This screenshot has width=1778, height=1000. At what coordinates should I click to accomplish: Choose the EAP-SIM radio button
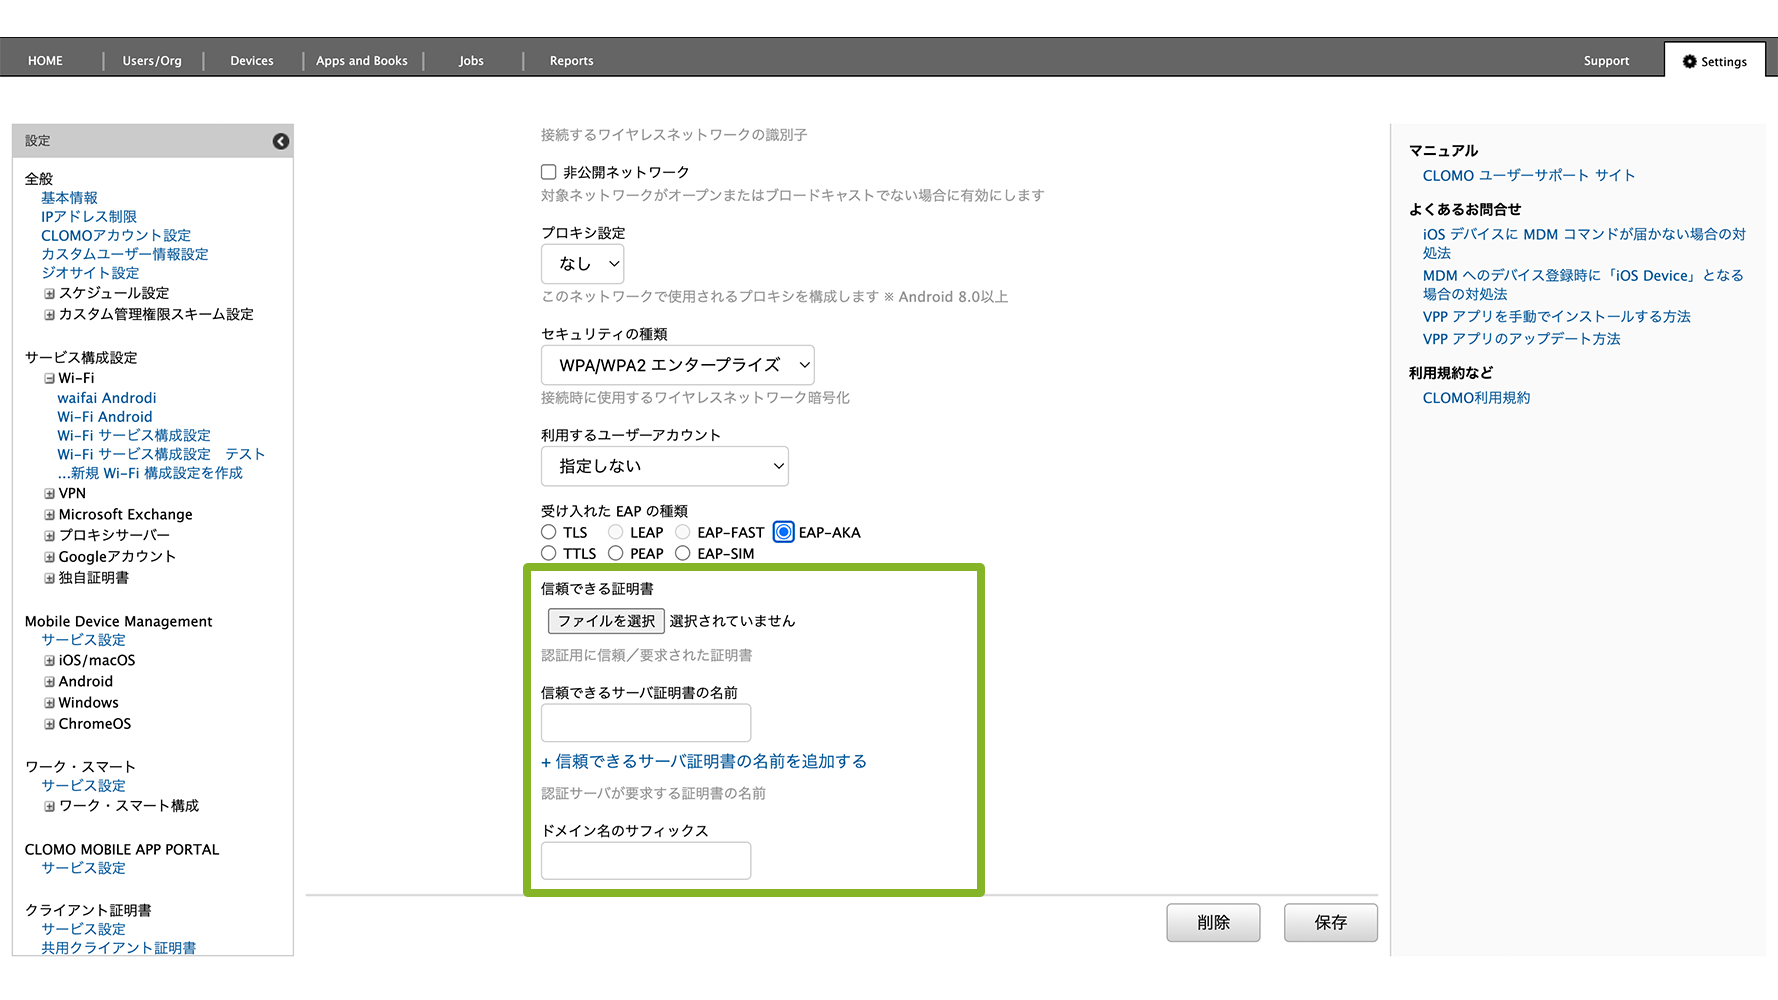point(683,553)
